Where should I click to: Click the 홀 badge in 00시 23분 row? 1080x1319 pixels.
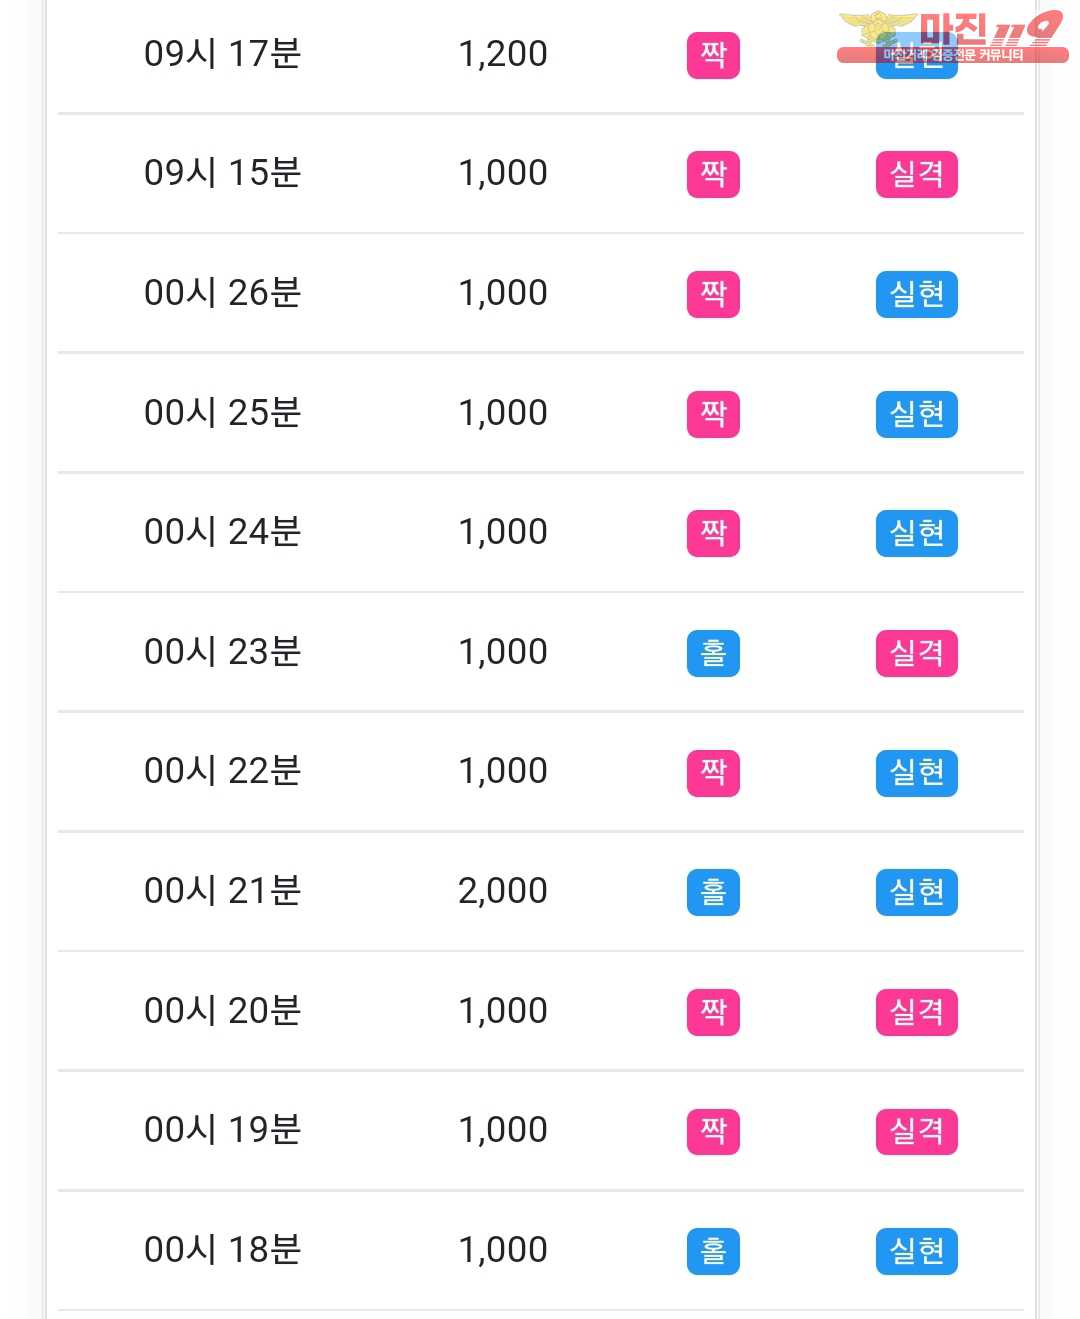point(713,653)
